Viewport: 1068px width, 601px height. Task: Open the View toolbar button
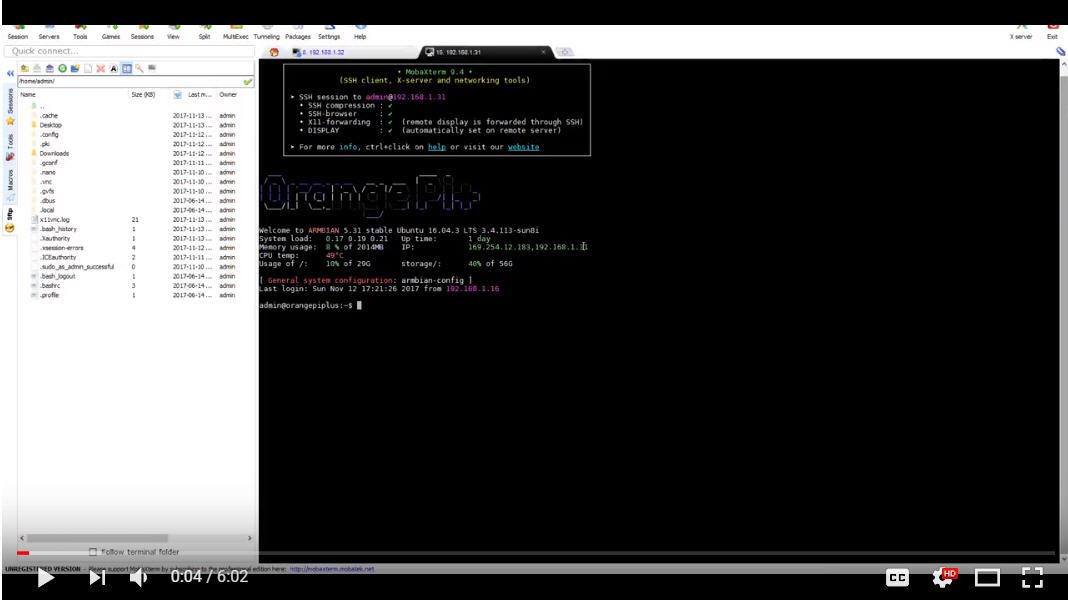point(174,33)
